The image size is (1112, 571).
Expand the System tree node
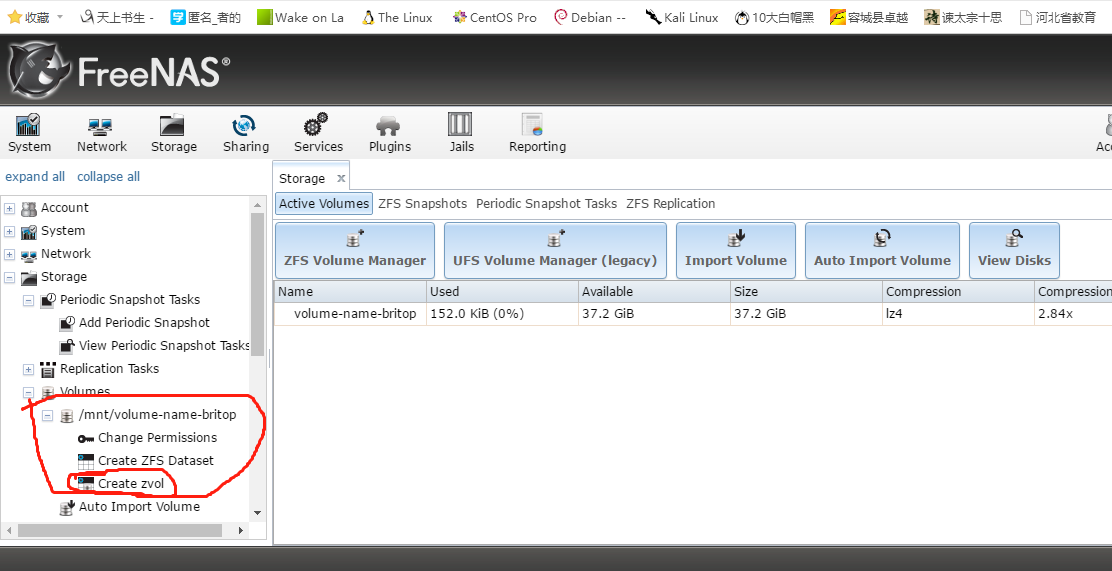point(9,232)
